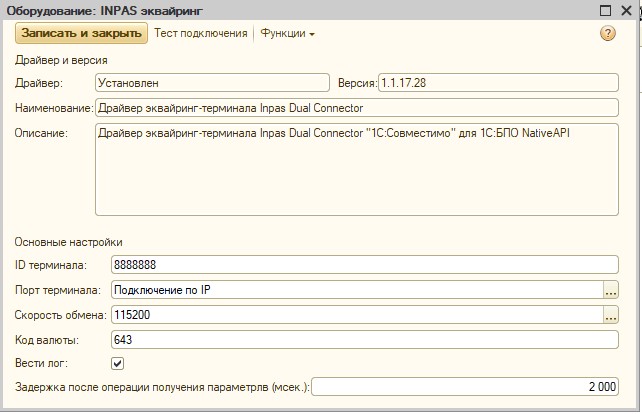642x414 pixels.
Task: Toggle the Вести лог checkbox
Action: (118, 363)
